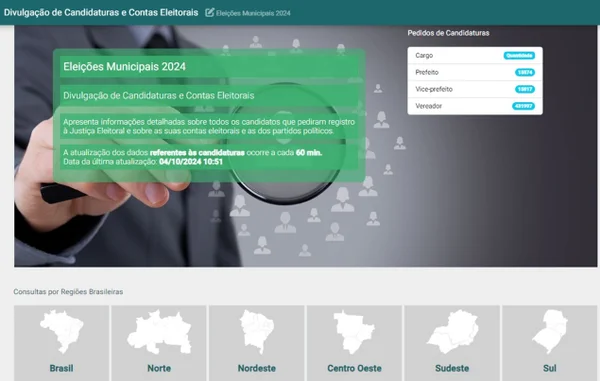Viewport: 600px width, 381px height.
Task: Click the Divulgação de Candidaturas e Contas Eleitorais title
Action: (101, 13)
